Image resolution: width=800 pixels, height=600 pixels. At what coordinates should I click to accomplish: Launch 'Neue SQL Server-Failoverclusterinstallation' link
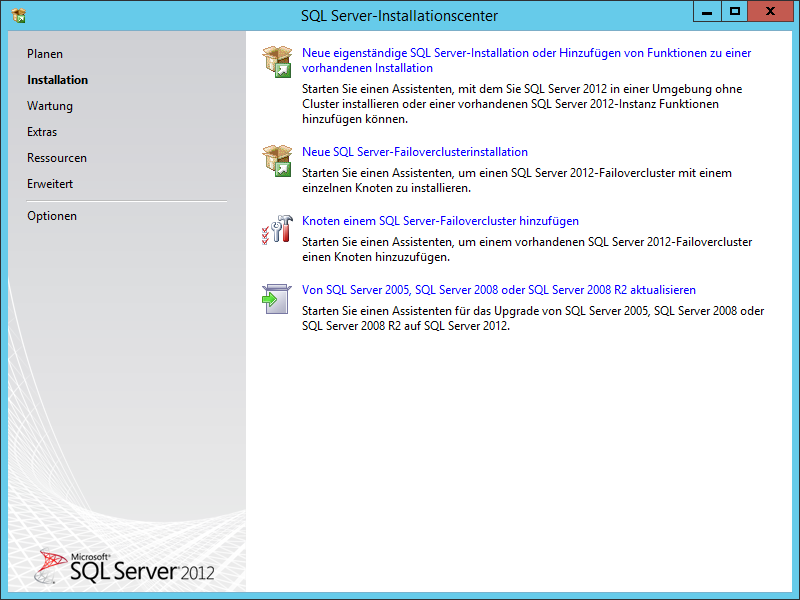click(x=415, y=152)
